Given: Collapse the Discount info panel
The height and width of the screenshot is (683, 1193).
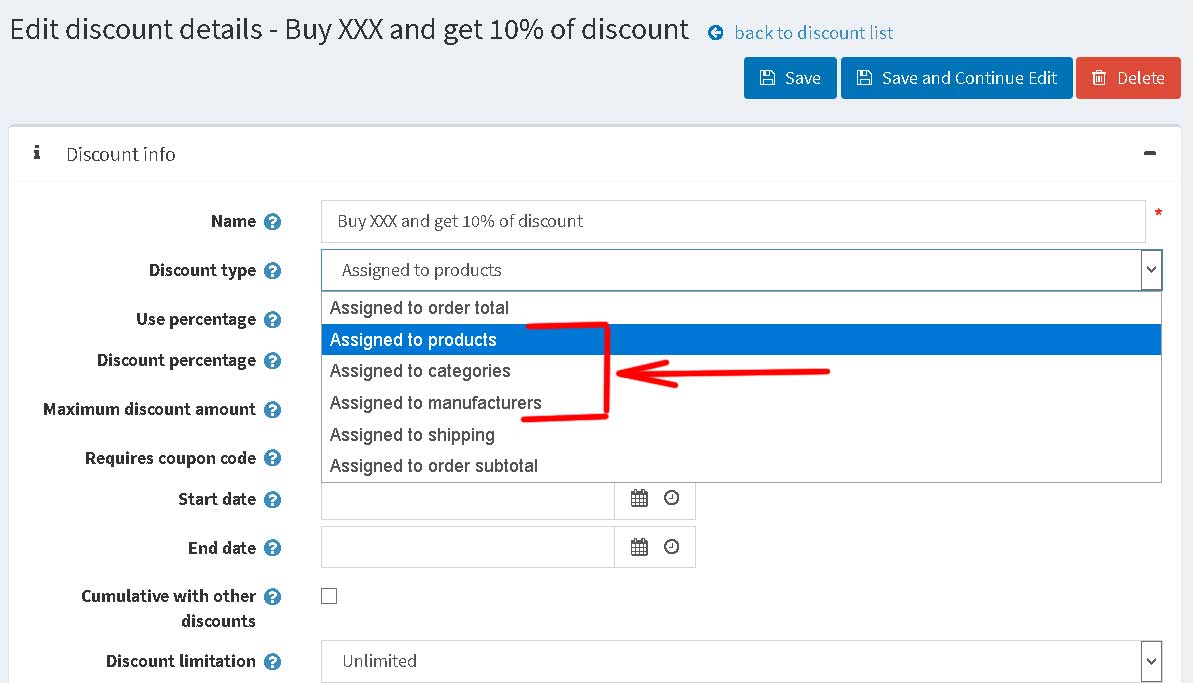Looking at the screenshot, I should [1150, 154].
